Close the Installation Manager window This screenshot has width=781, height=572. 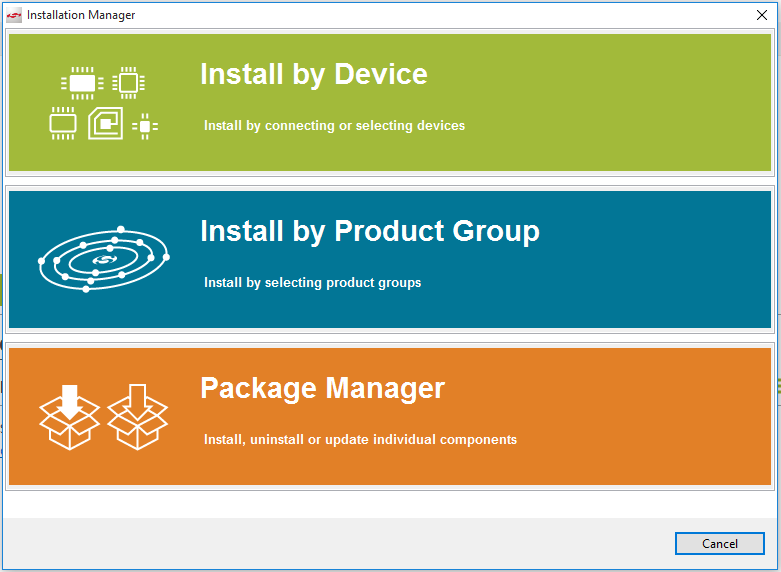tap(762, 15)
